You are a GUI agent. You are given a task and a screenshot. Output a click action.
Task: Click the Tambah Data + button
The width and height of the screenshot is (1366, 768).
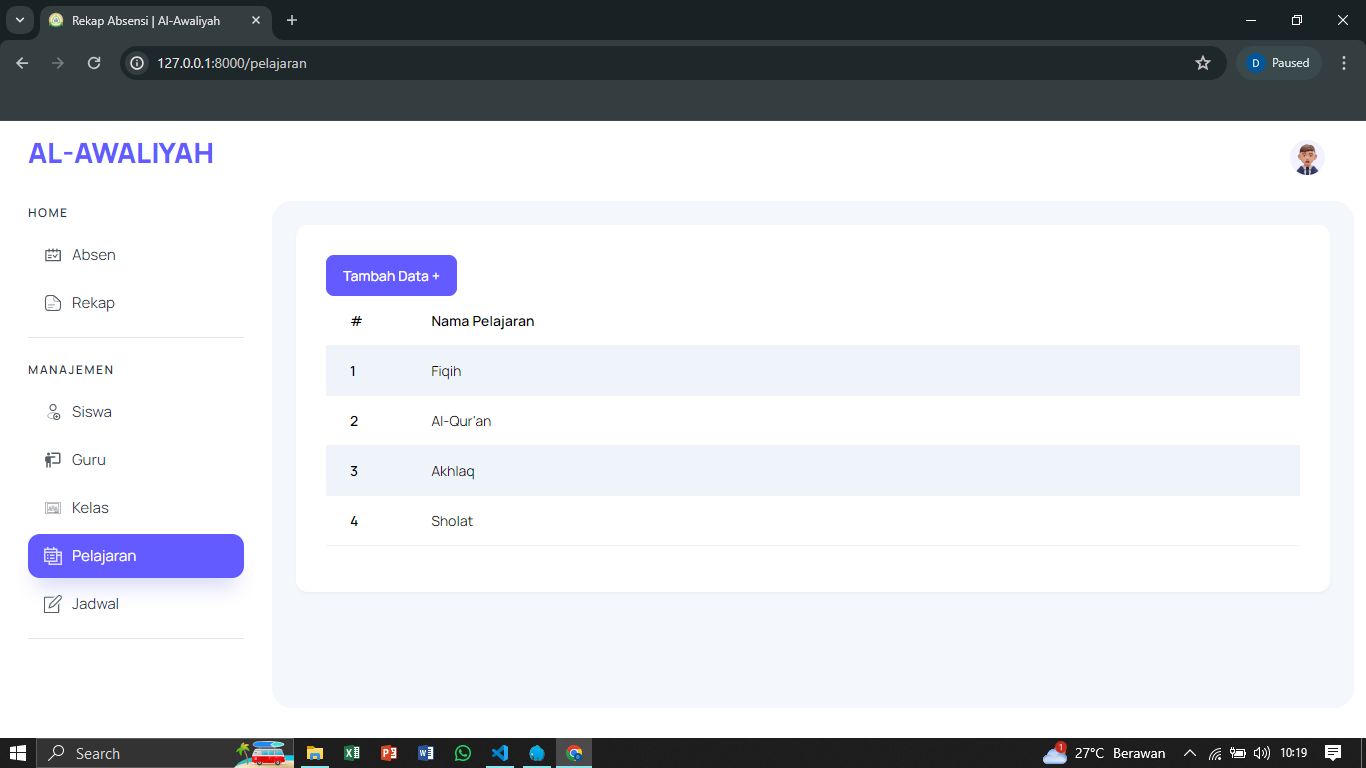(391, 276)
